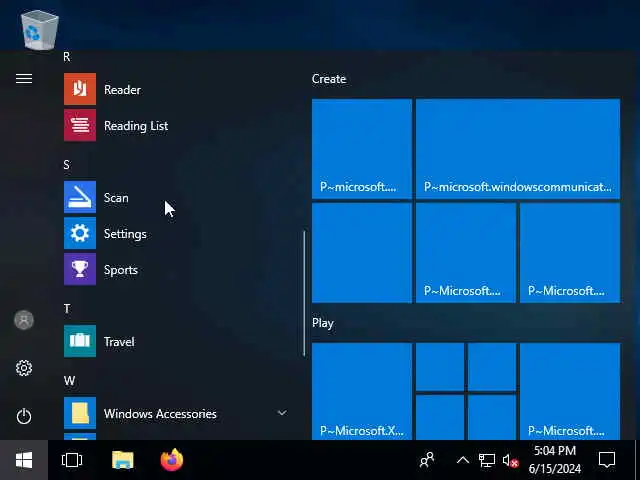The image size is (640, 480).
Task: Click the Show desktop sliver at taskbar end
Action: pyautogui.click(x=637, y=460)
